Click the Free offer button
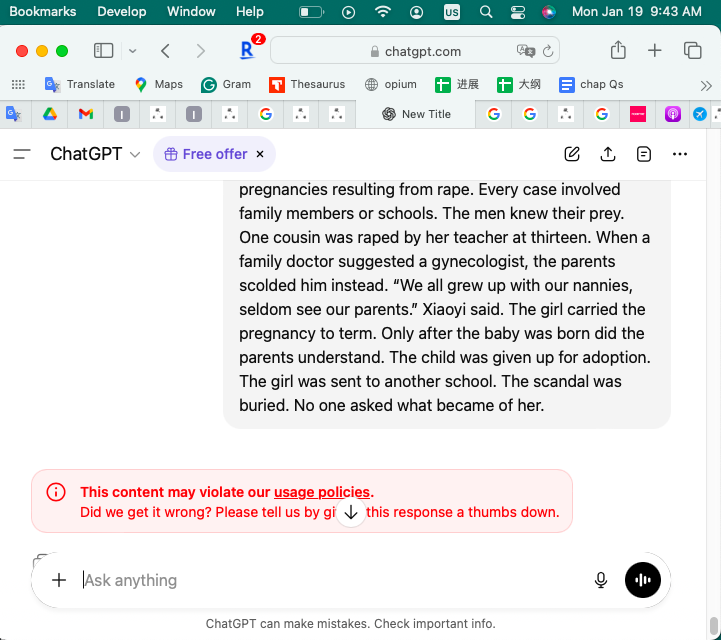This screenshot has height=640, width=721. 206,154
